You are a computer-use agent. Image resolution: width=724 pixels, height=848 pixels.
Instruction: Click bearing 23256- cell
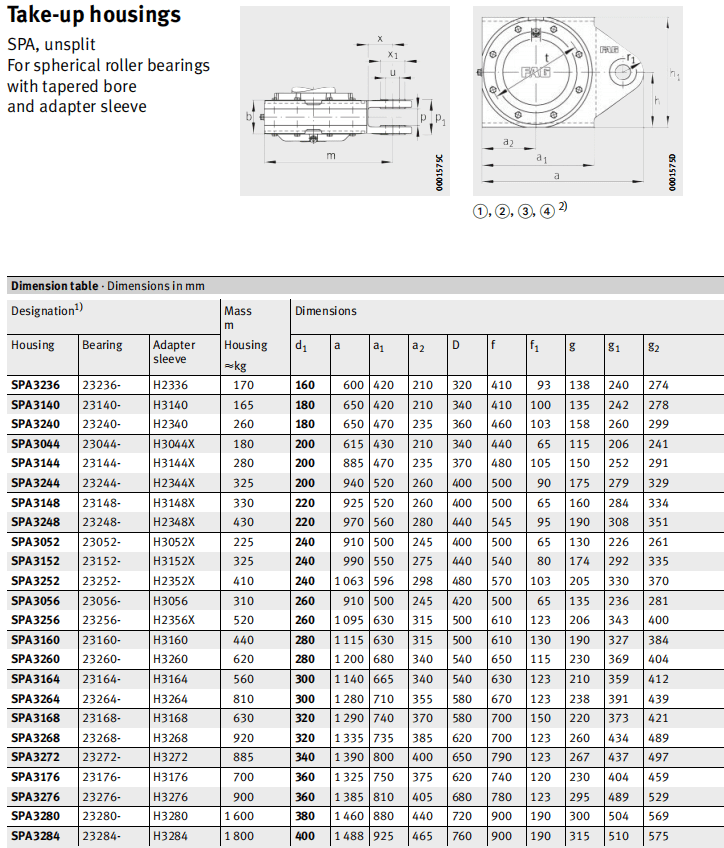(103, 619)
